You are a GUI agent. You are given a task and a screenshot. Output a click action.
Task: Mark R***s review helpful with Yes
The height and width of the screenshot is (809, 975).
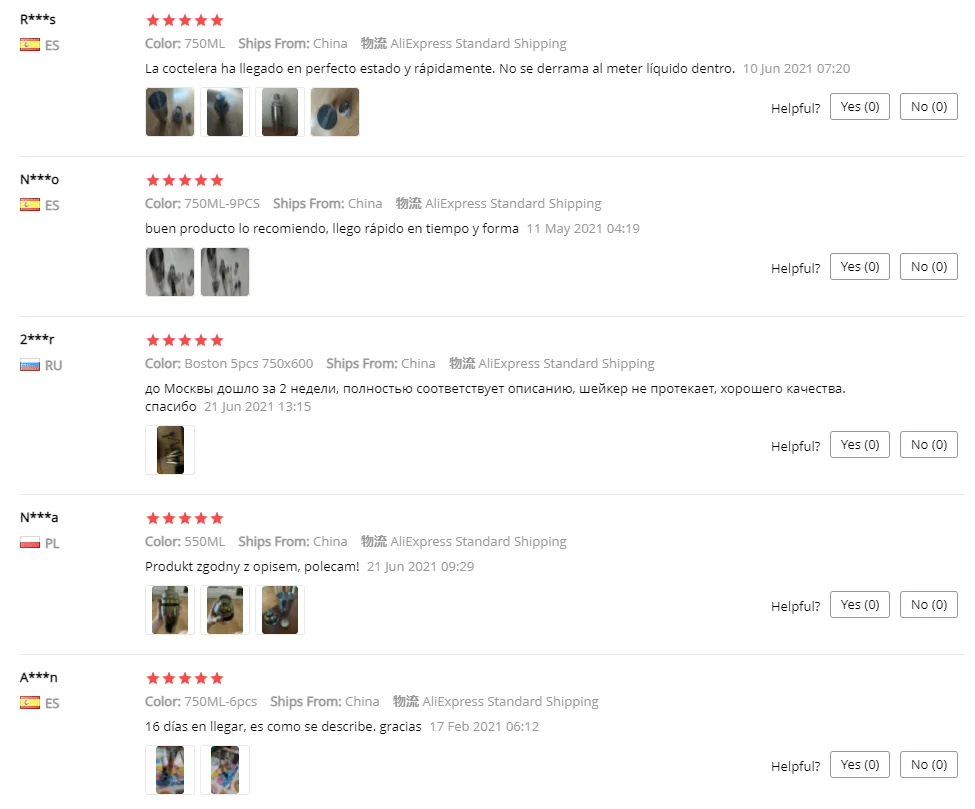point(860,106)
